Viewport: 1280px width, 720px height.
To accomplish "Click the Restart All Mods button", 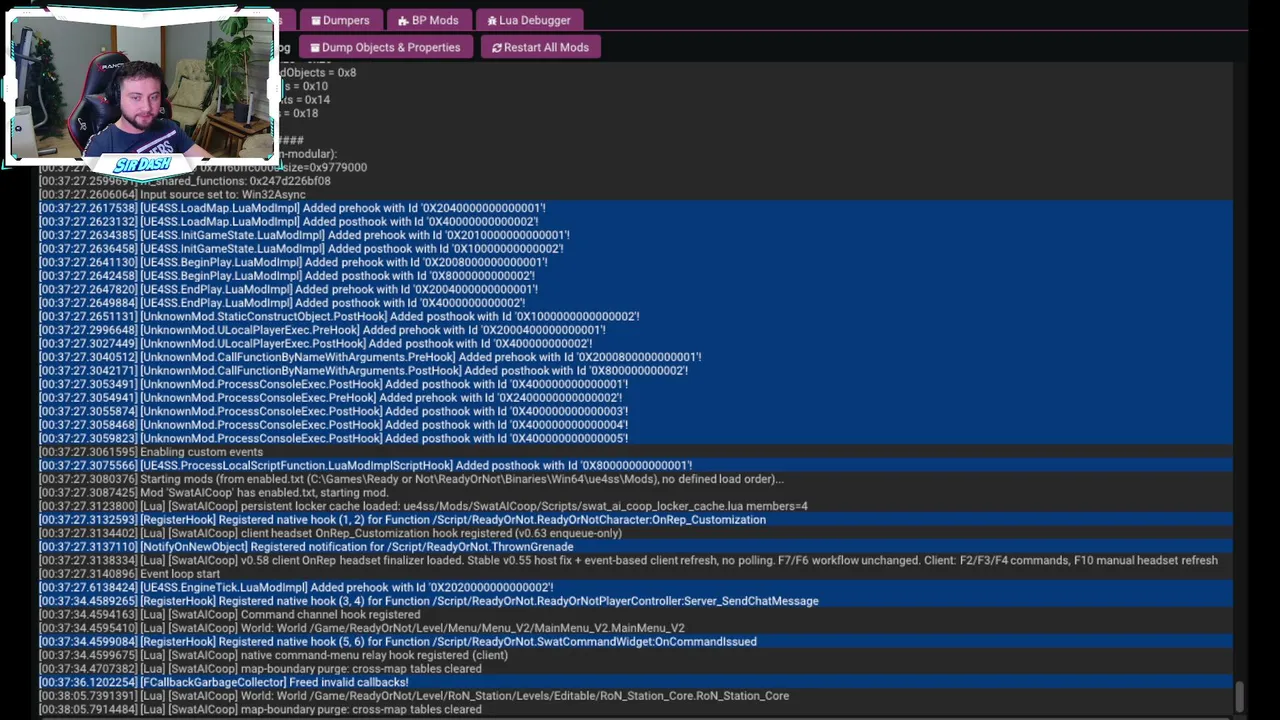I will 540,47.
